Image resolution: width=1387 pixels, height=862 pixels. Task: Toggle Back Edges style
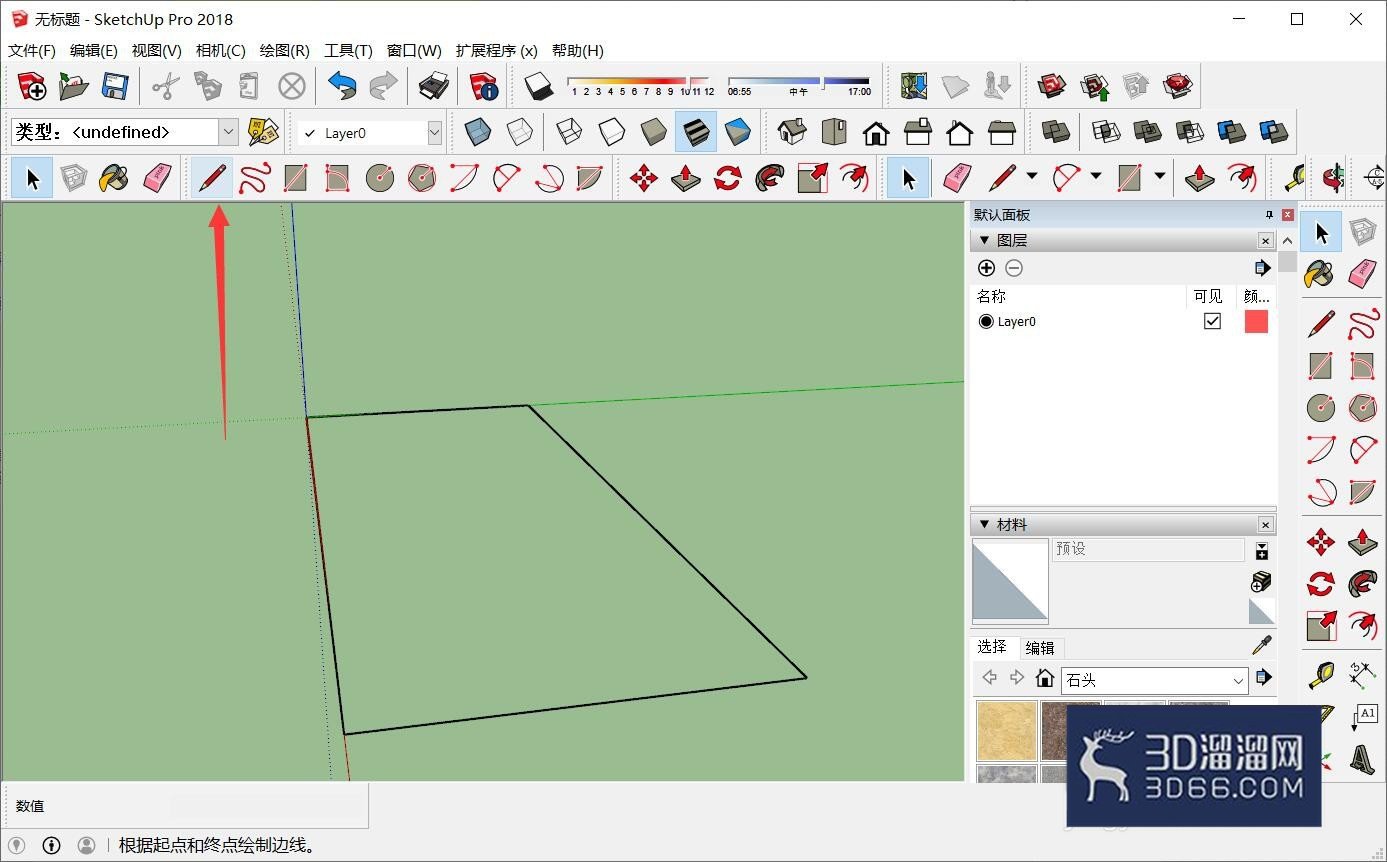coord(520,132)
